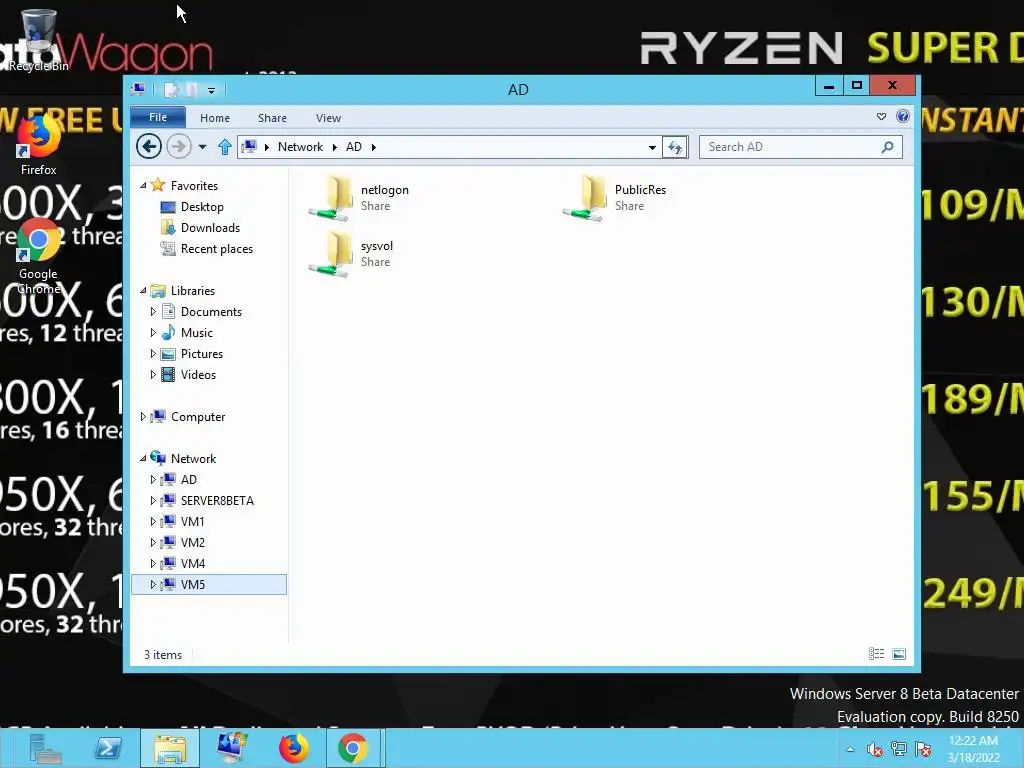Open address bar history dropdown

point(652,147)
